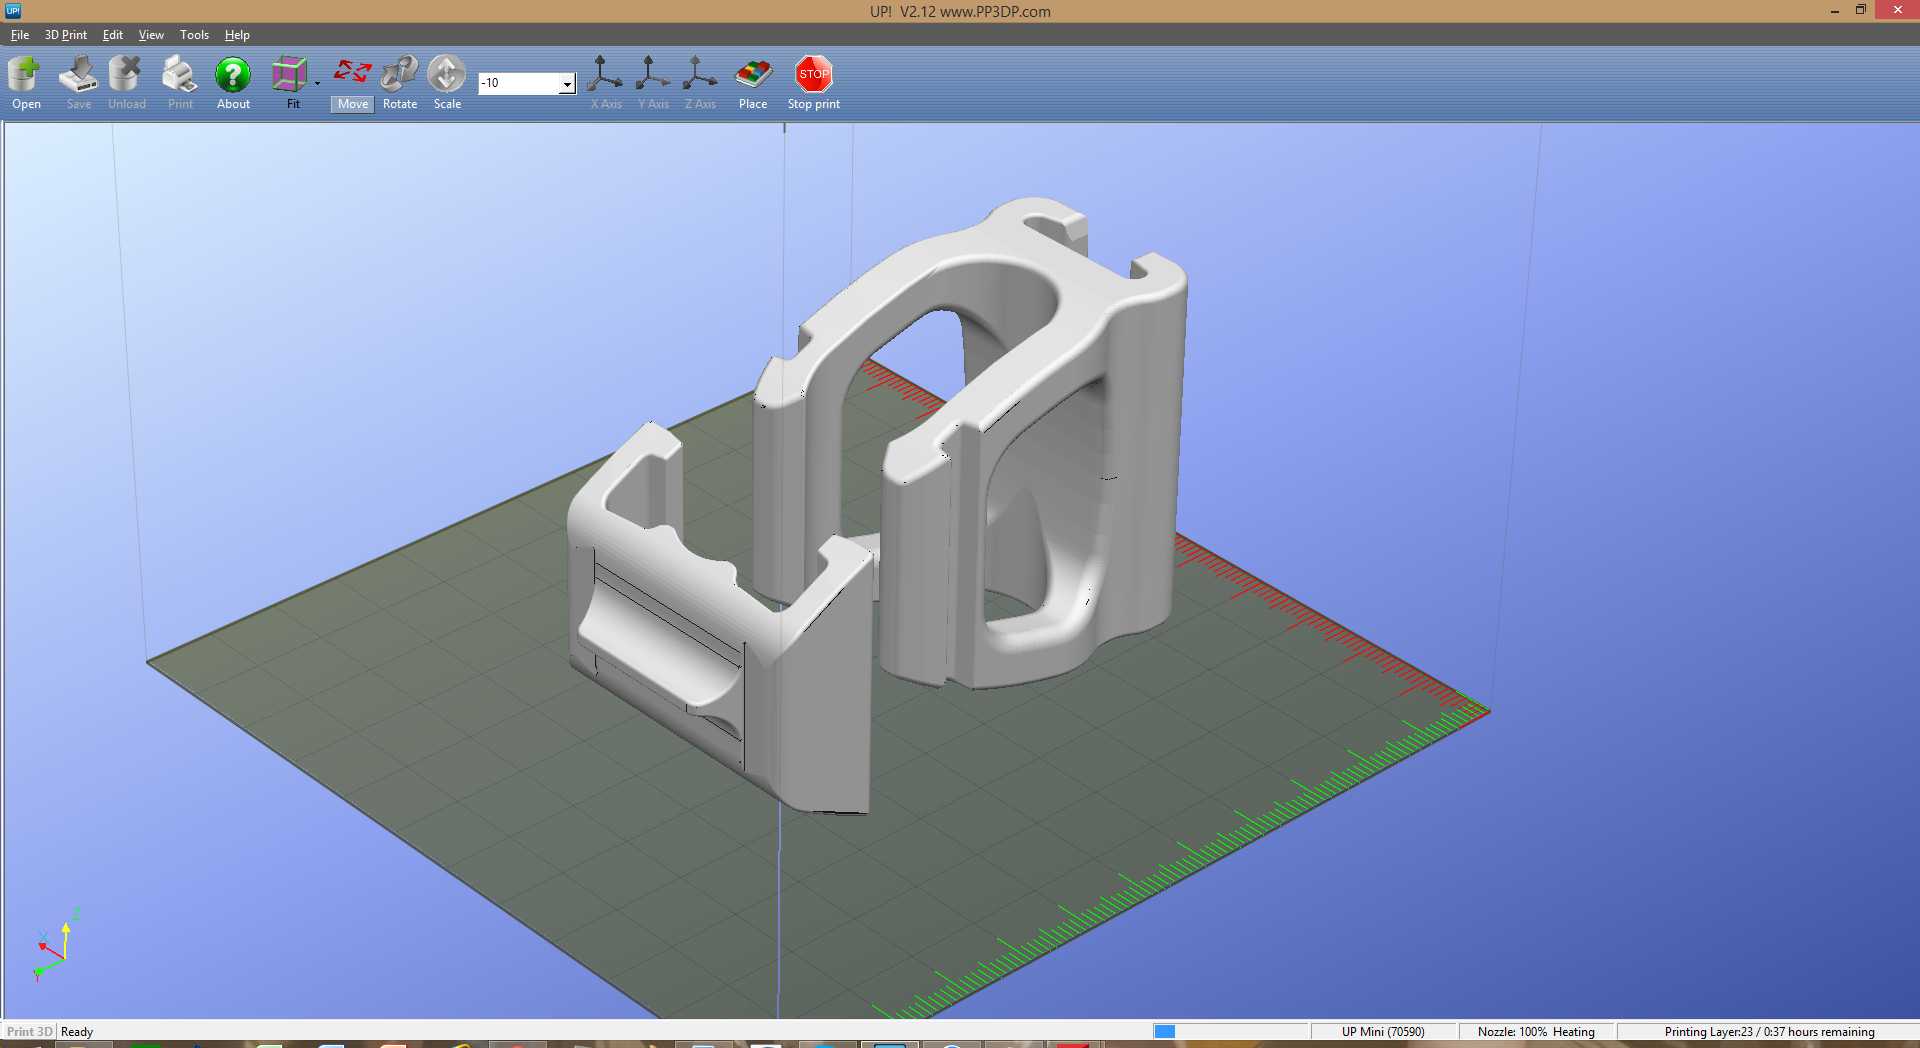1920x1048 pixels.
Task: Select the Rotate tool
Action: (x=400, y=82)
